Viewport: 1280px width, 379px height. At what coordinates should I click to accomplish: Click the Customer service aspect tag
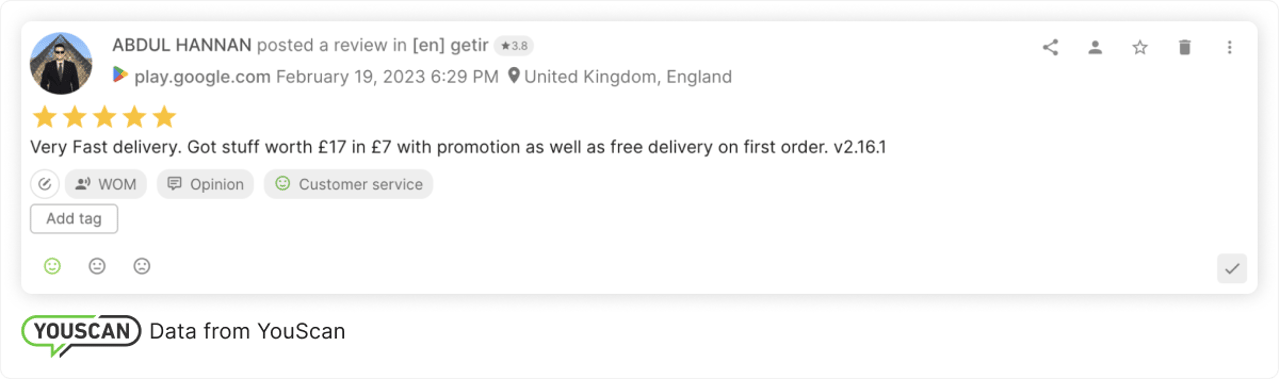(x=348, y=184)
